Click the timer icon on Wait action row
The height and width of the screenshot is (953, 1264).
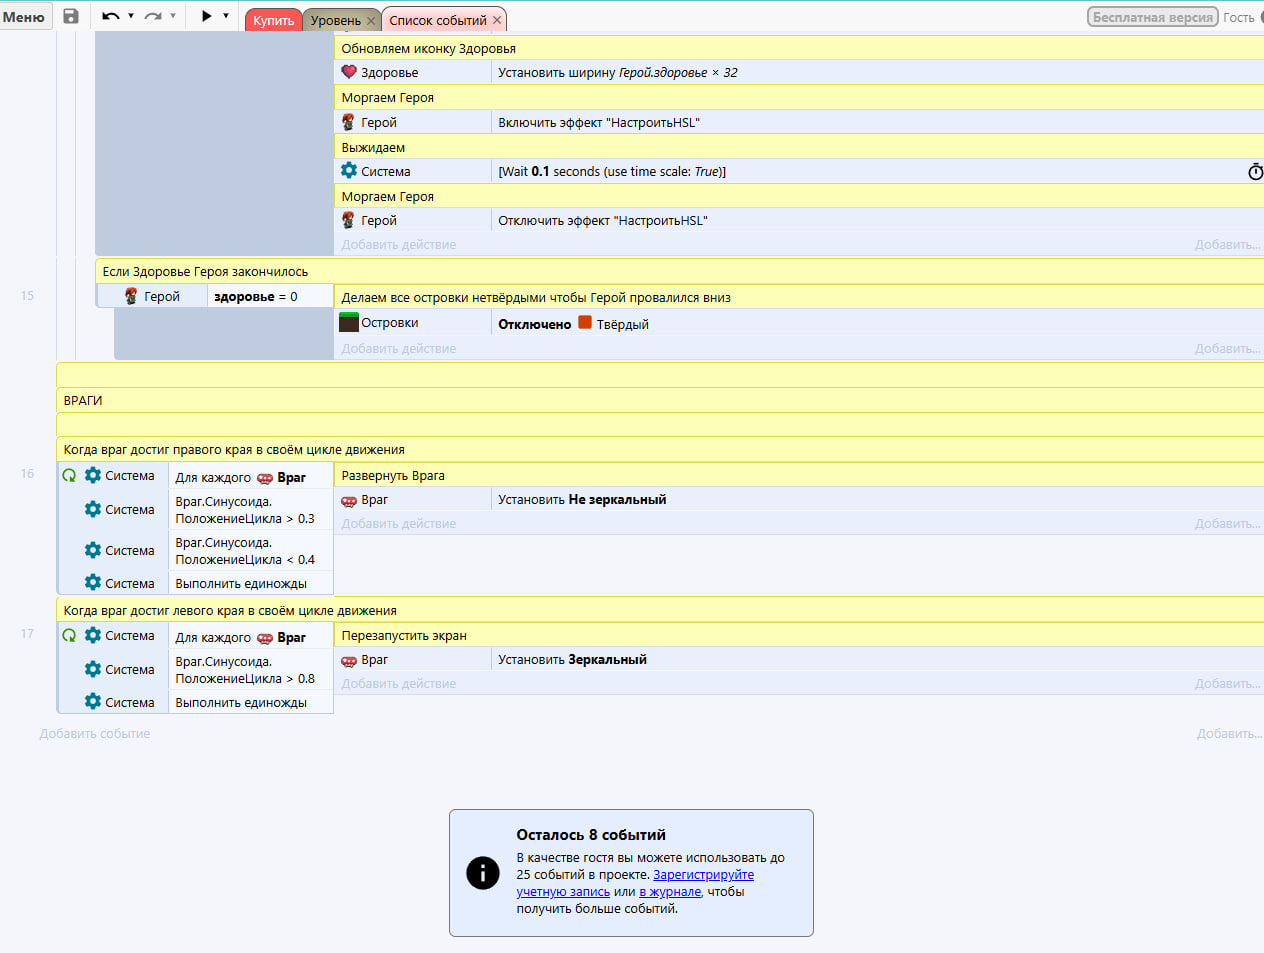(1255, 172)
